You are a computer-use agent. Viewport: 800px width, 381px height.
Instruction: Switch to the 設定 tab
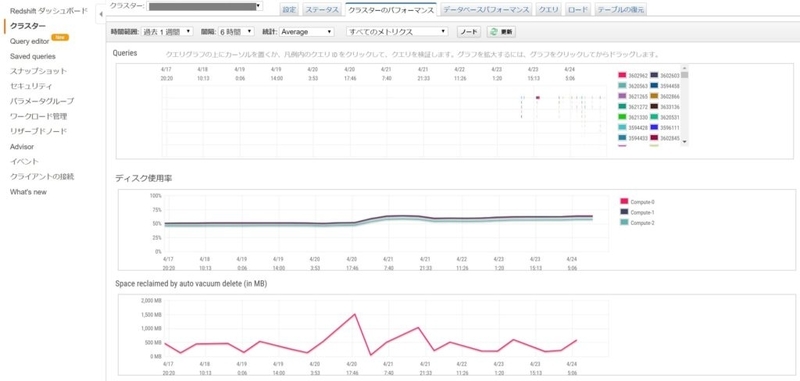pos(289,10)
